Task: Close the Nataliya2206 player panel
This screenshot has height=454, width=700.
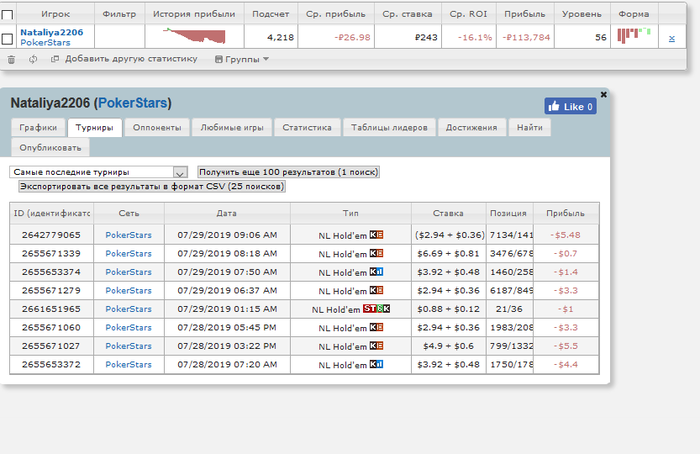Action: 604,94
